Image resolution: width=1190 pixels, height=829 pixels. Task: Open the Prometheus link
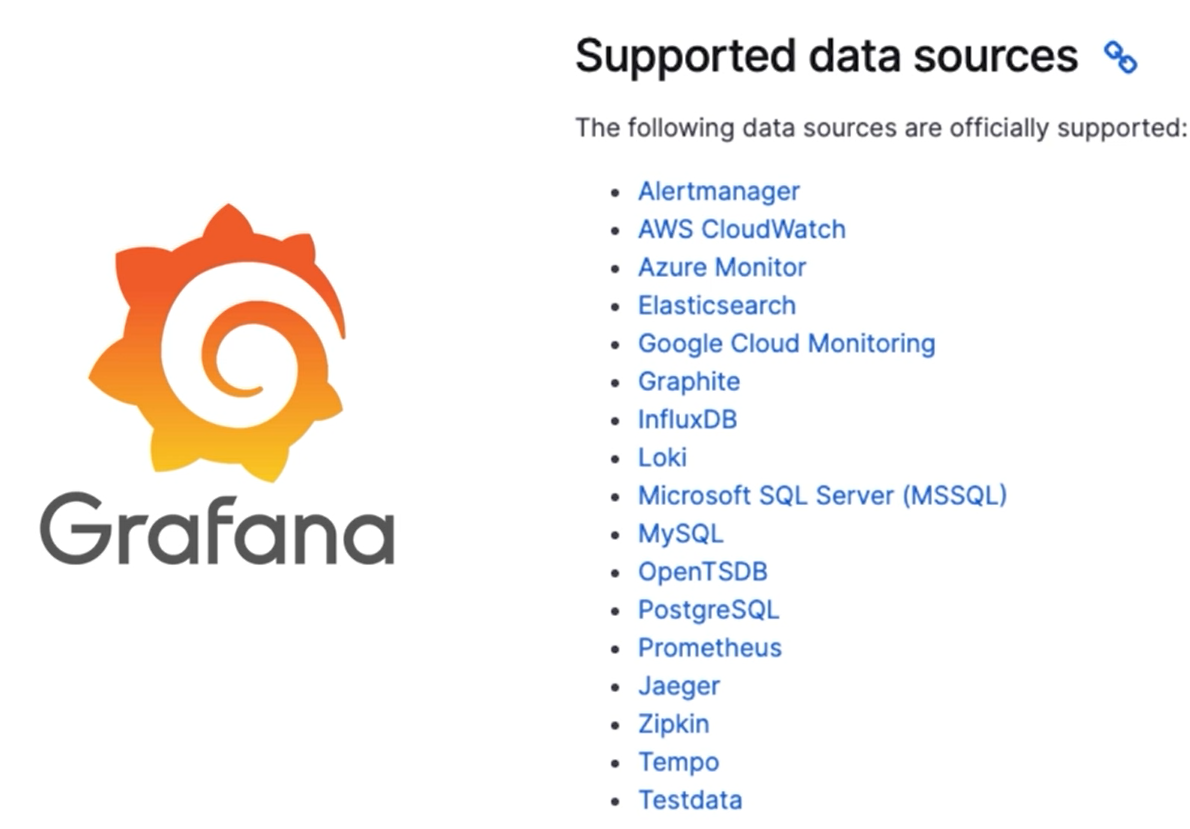pos(710,648)
